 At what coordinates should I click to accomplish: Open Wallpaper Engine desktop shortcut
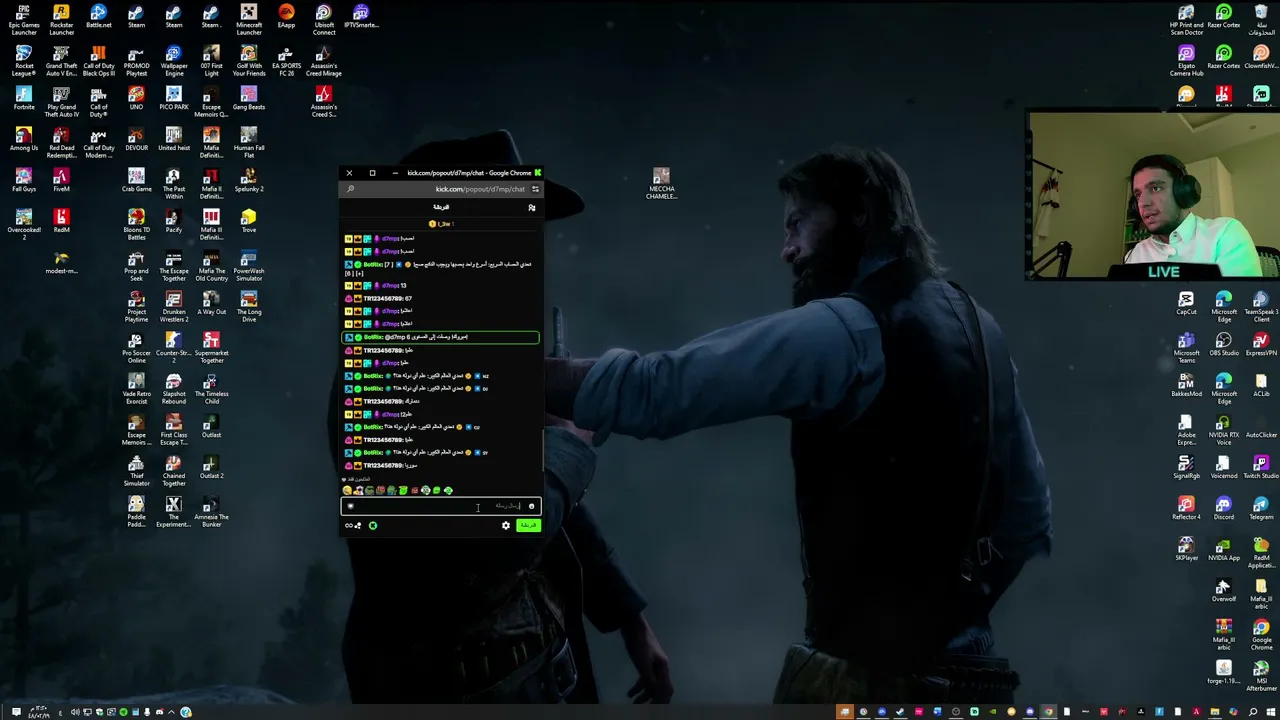click(174, 61)
